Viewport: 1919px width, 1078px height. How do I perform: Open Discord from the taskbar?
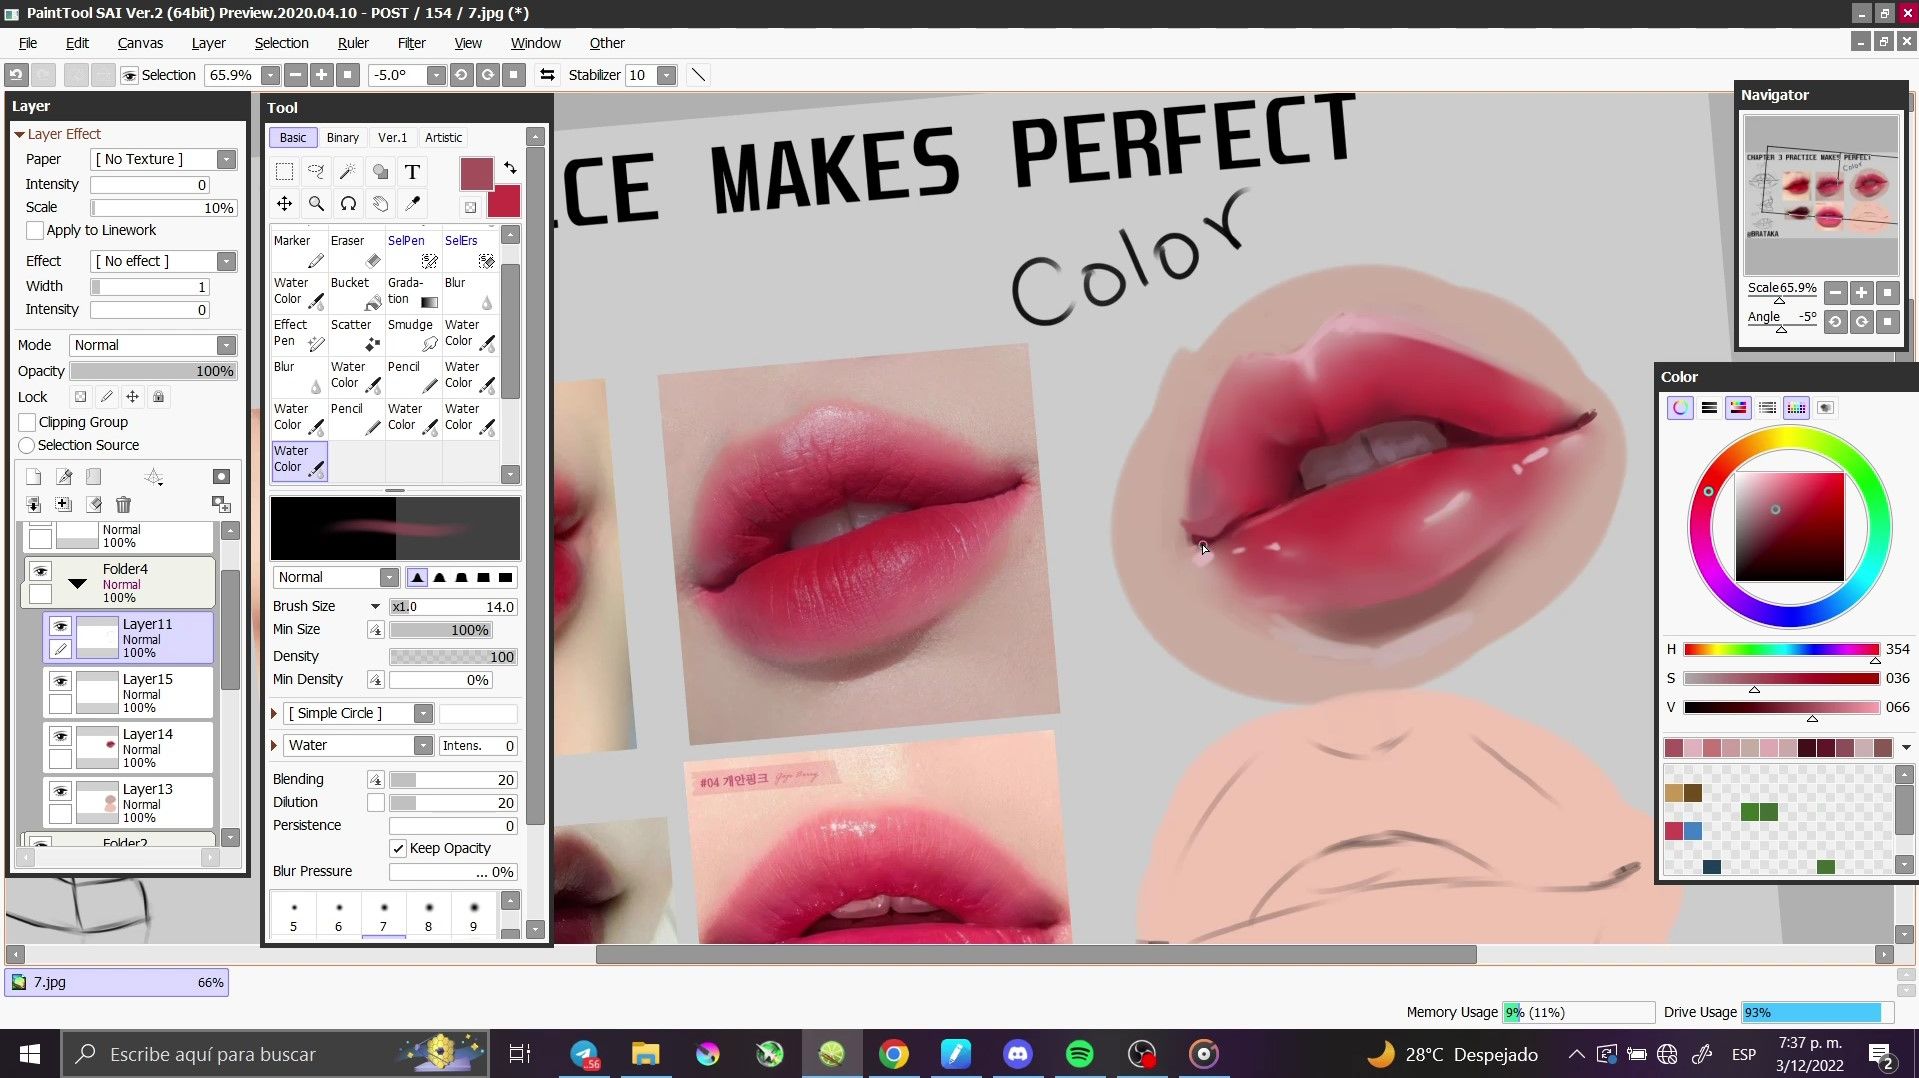[x=1017, y=1054]
